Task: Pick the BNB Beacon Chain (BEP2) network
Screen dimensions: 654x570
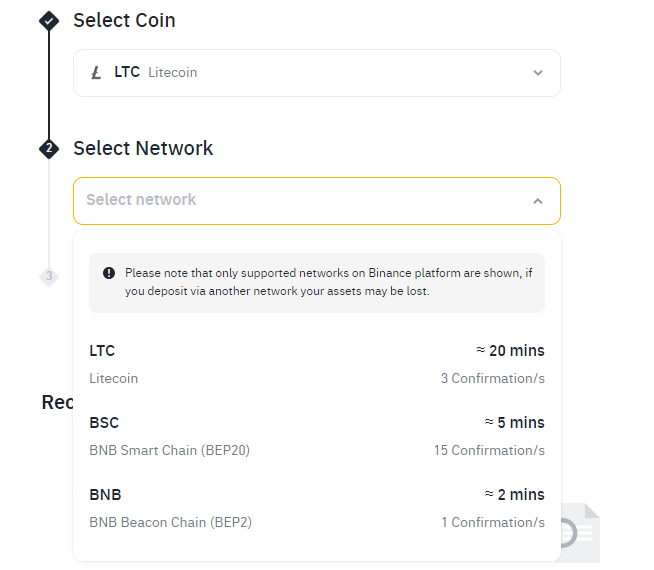Action: pyautogui.click(x=316, y=508)
